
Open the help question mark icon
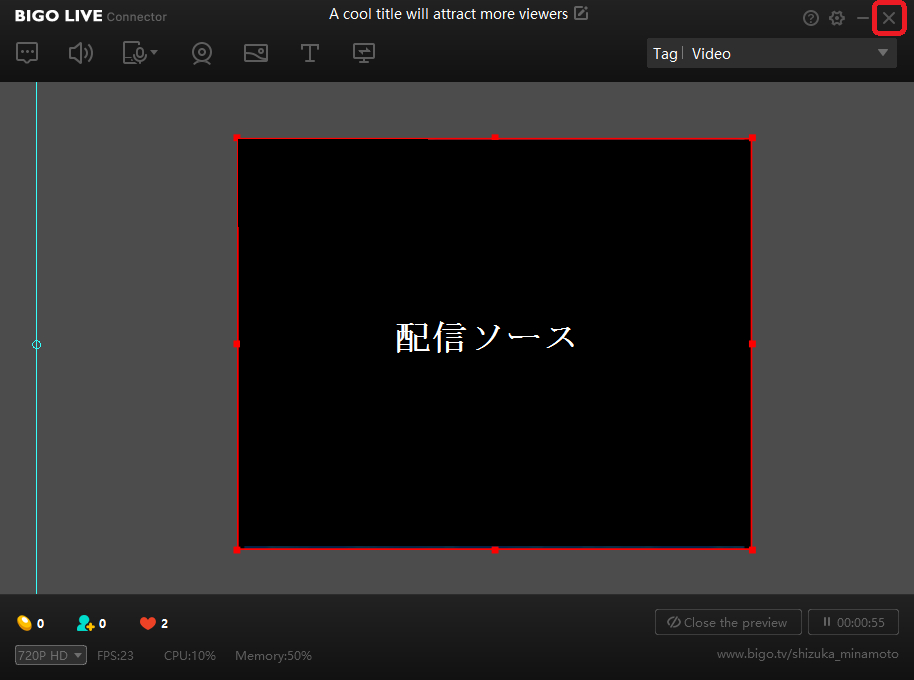tap(811, 18)
